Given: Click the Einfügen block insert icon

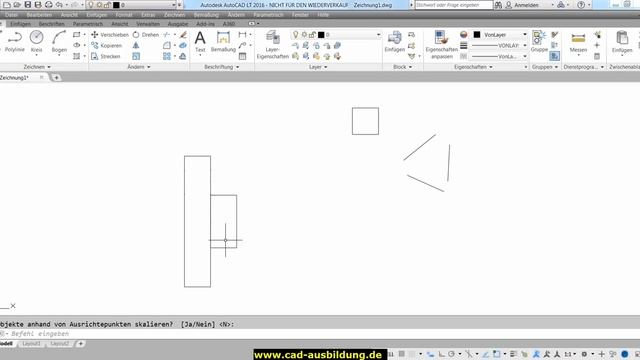Looking at the screenshot, I should click(395, 41).
